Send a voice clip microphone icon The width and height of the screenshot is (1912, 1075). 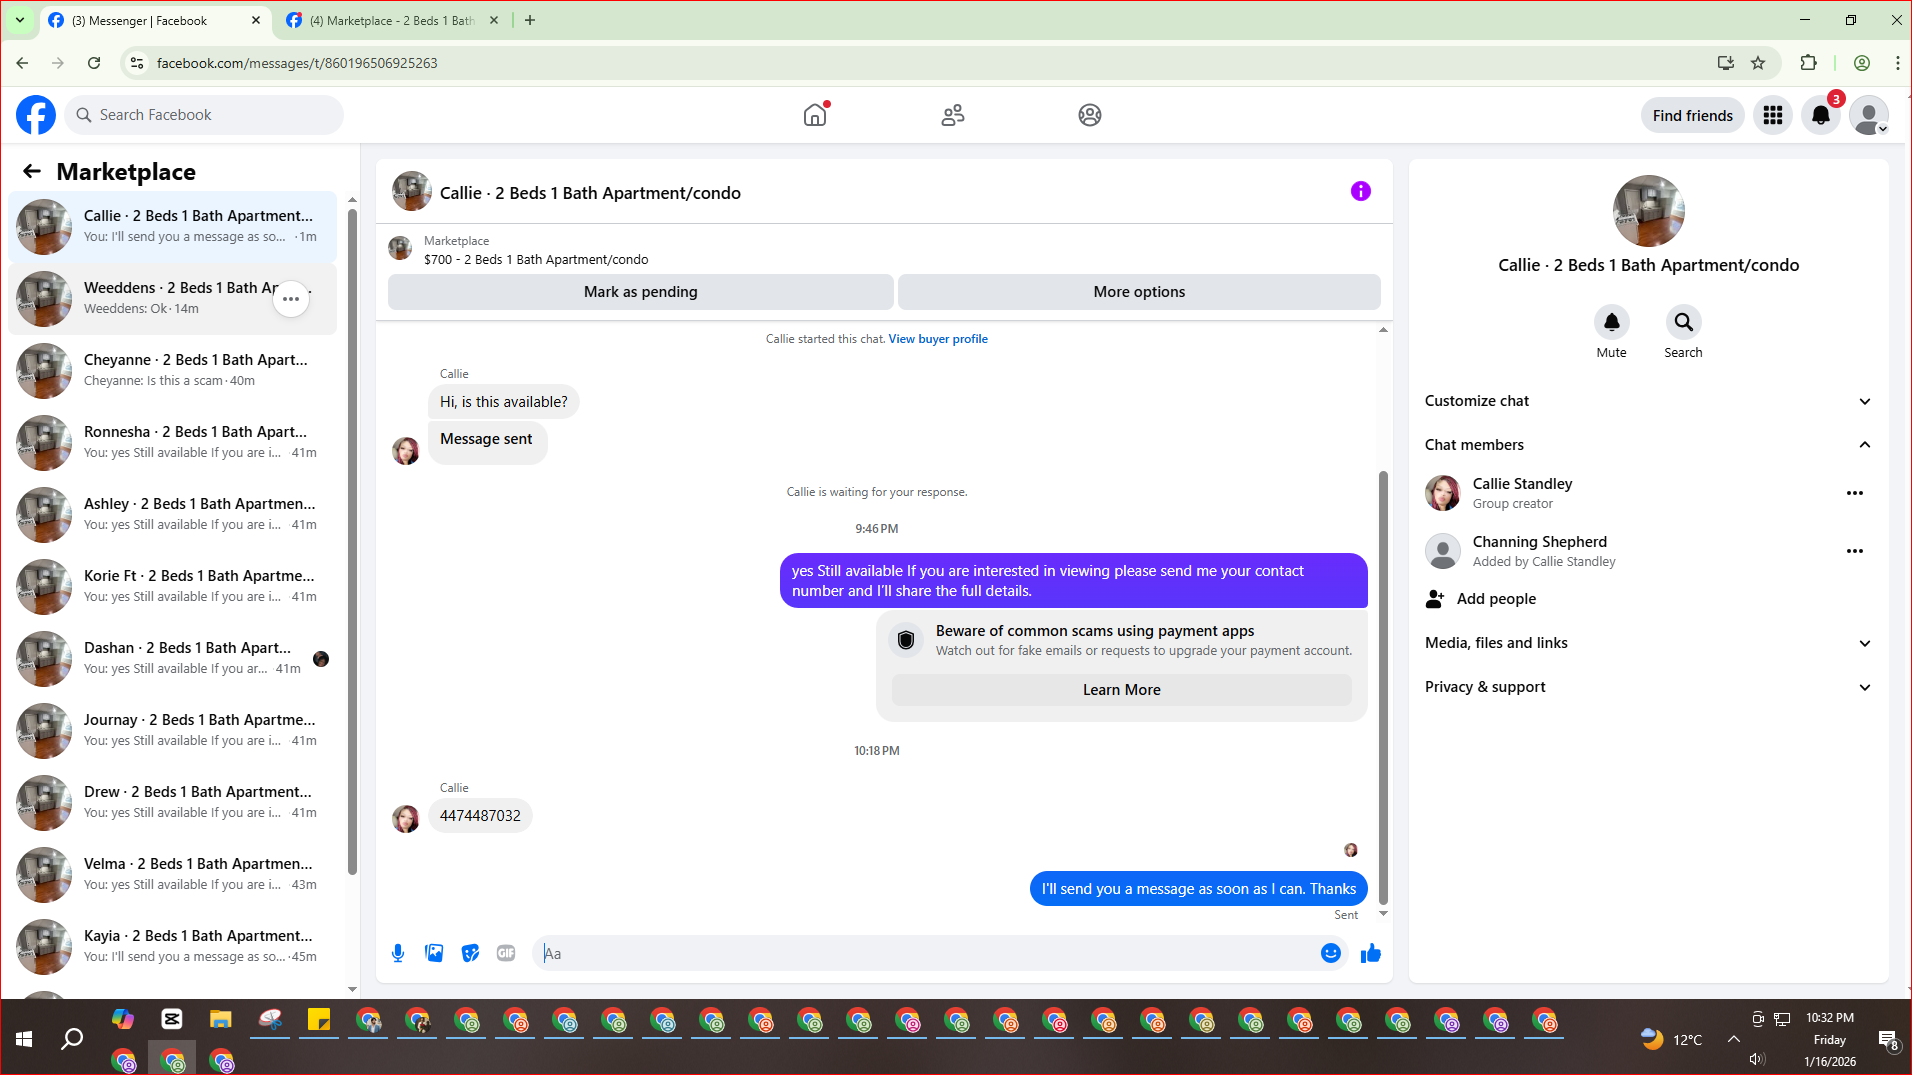(398, 953)
